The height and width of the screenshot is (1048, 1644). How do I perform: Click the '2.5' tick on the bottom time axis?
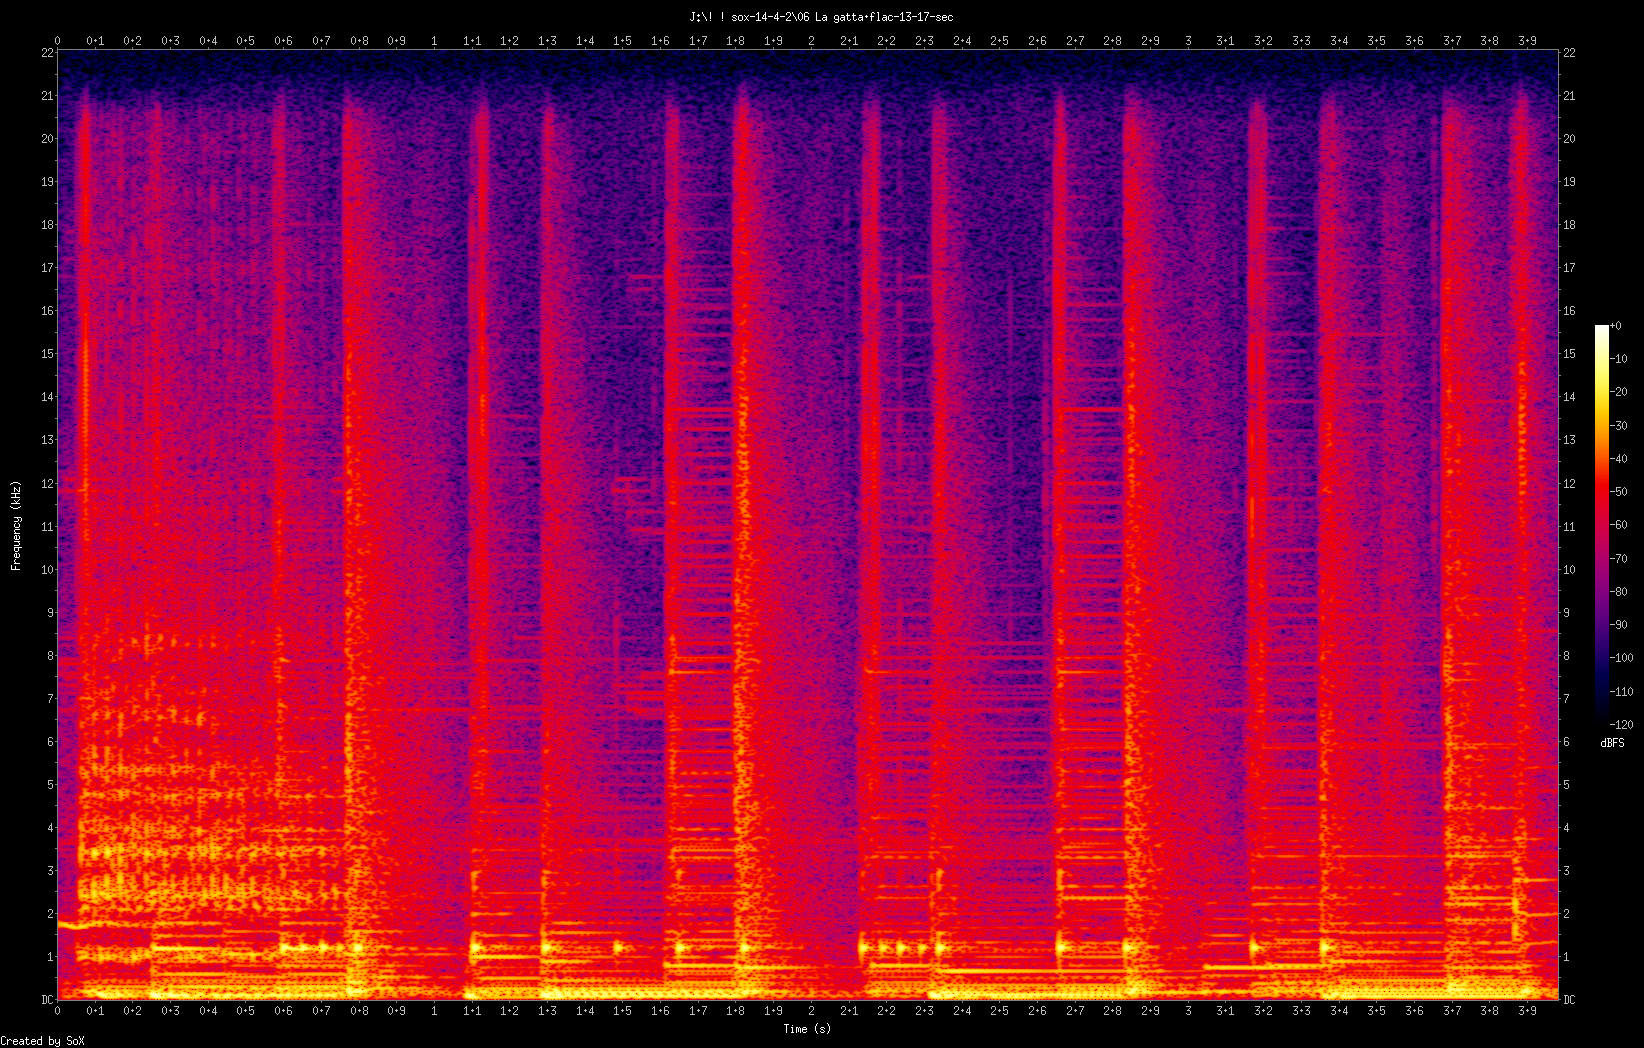tap(999, 1011)
